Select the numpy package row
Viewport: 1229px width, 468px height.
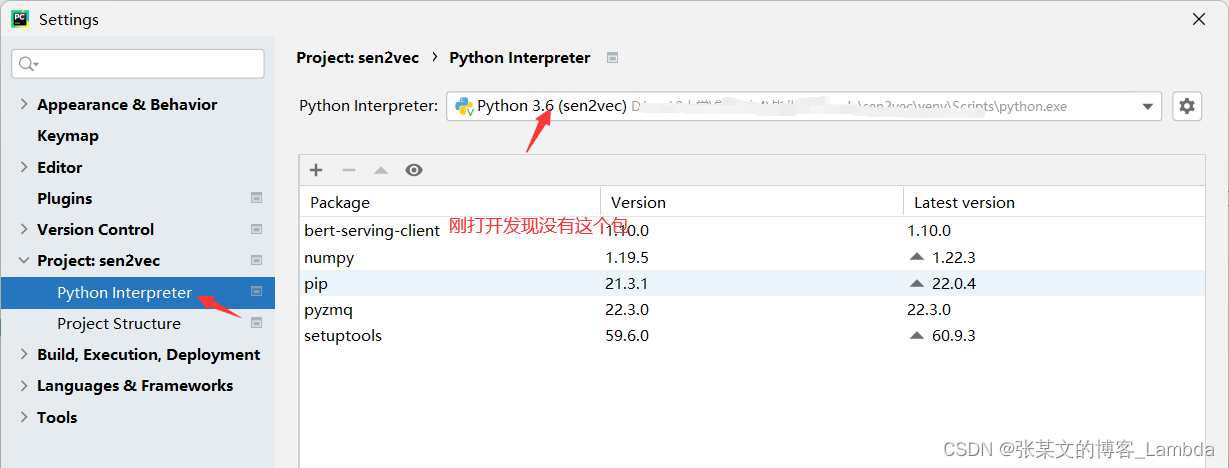tap(752, 257)
